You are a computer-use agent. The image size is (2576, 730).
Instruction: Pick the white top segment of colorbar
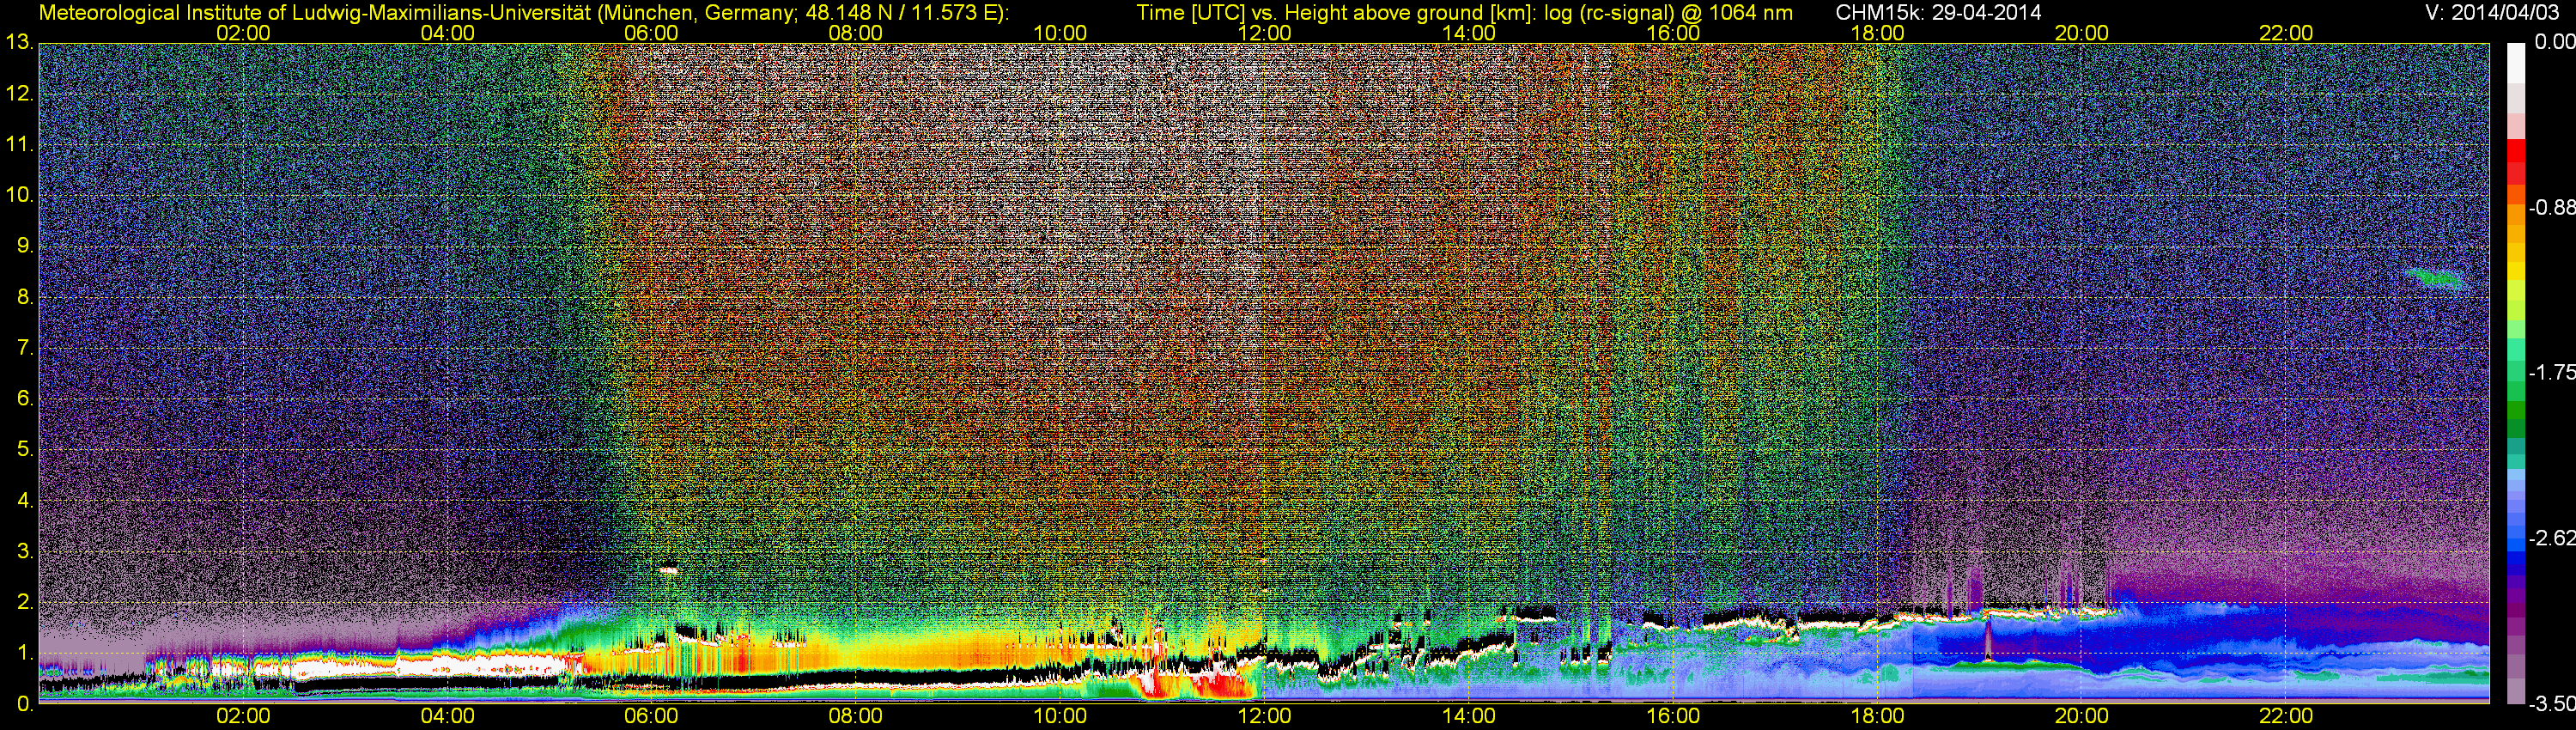point(2516,62)
